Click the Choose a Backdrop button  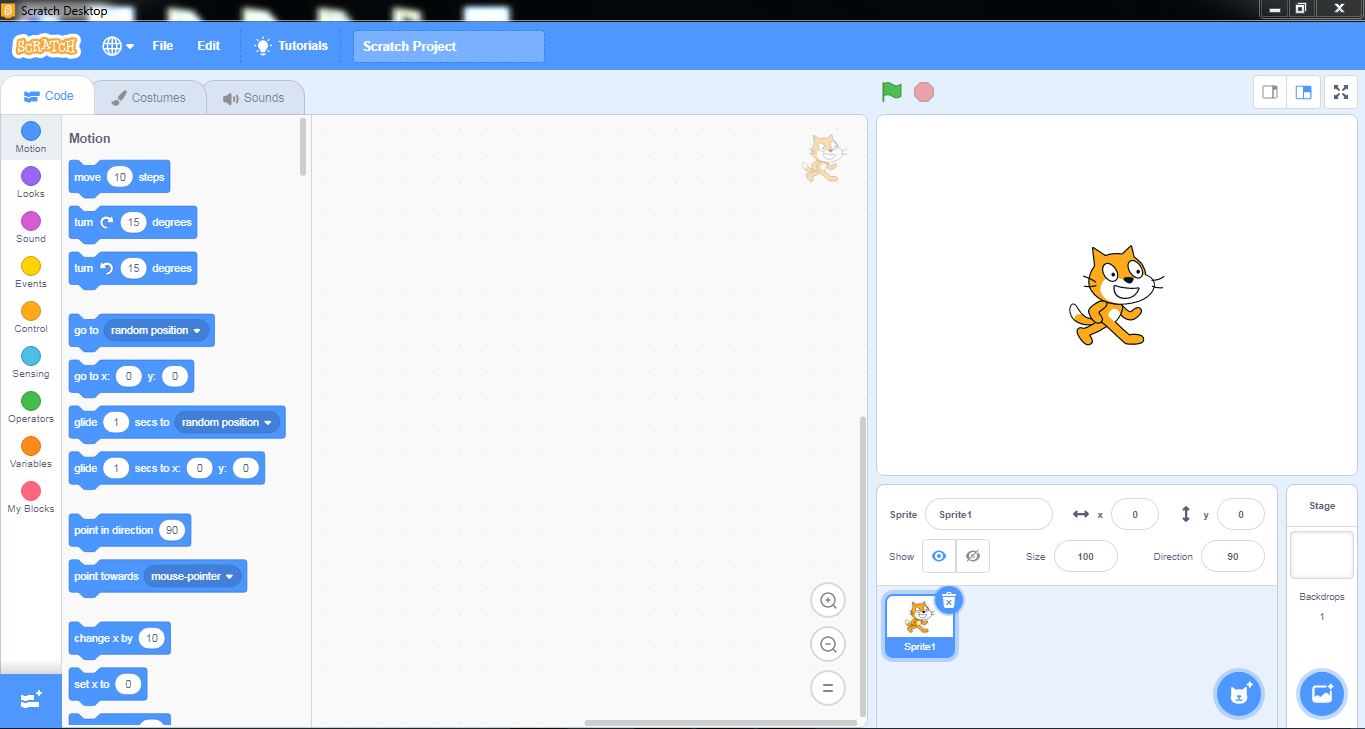1322,694
